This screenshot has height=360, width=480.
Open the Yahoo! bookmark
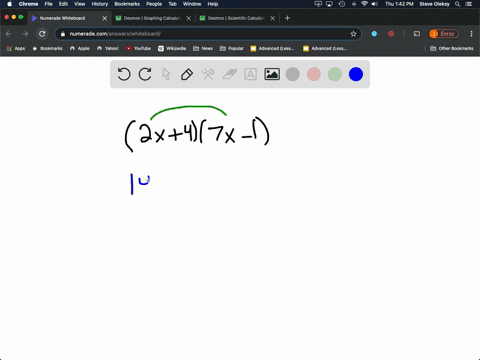point(108,48)
